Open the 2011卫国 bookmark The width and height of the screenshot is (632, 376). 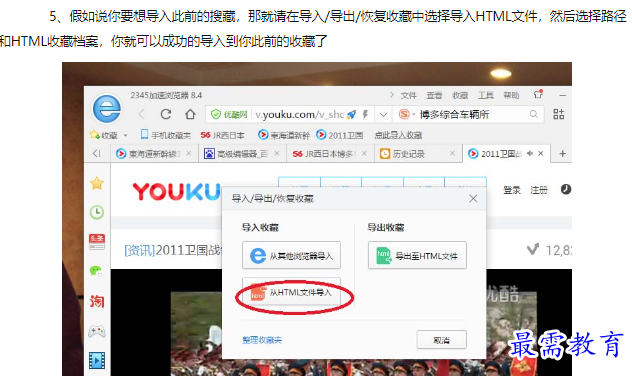tap(339, 135)
